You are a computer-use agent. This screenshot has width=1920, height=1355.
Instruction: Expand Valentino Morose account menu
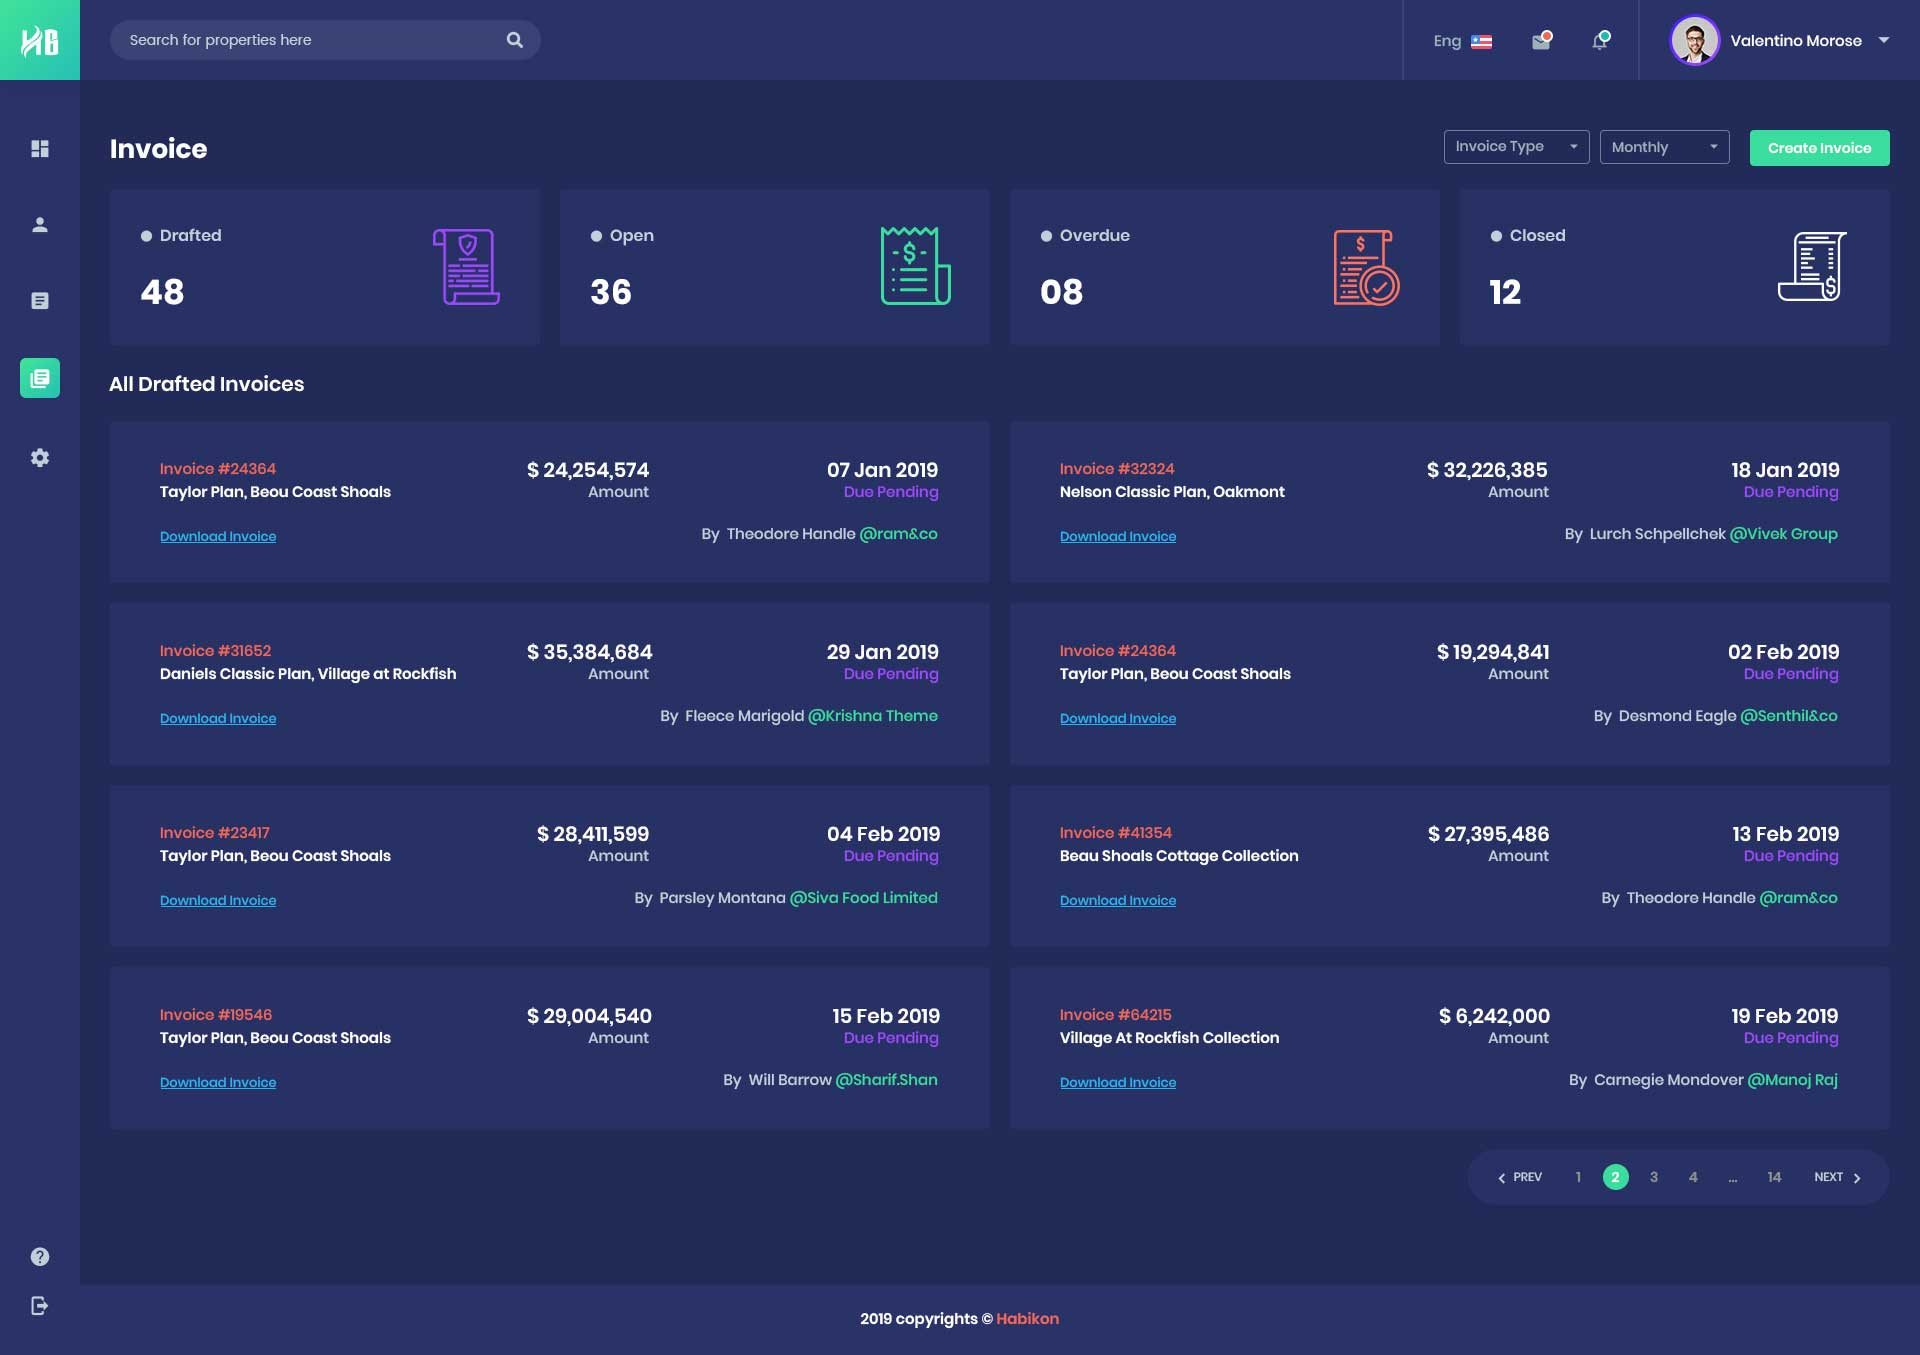[1883, 41]
